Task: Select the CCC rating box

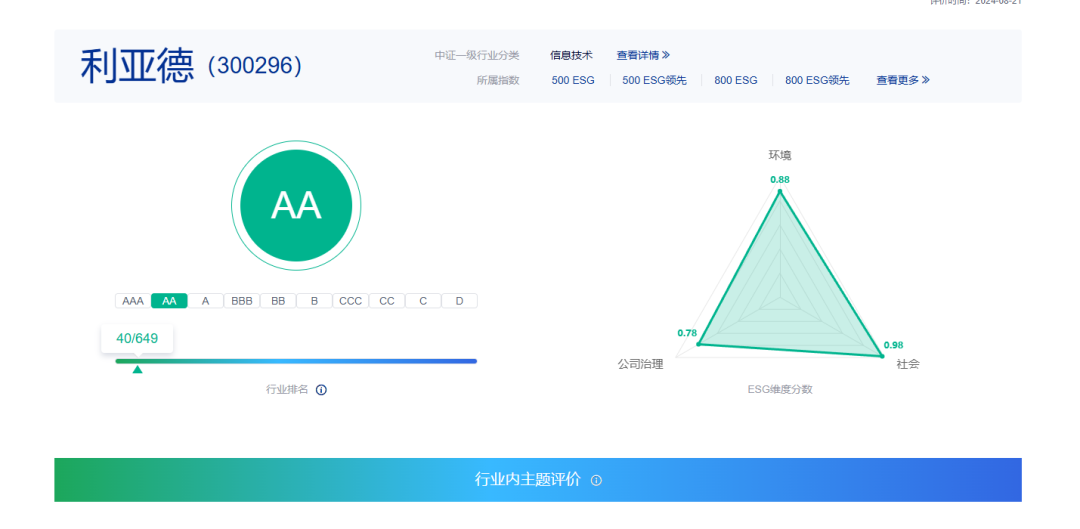Action: pyautogui.click(x=350, y=301)
